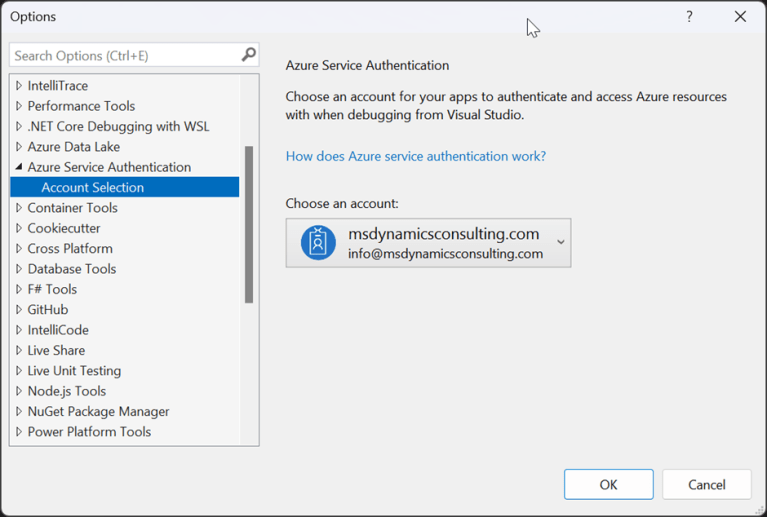The image size is (767, 517).
Task: Close the Options dialog
Action: point(740,17)
